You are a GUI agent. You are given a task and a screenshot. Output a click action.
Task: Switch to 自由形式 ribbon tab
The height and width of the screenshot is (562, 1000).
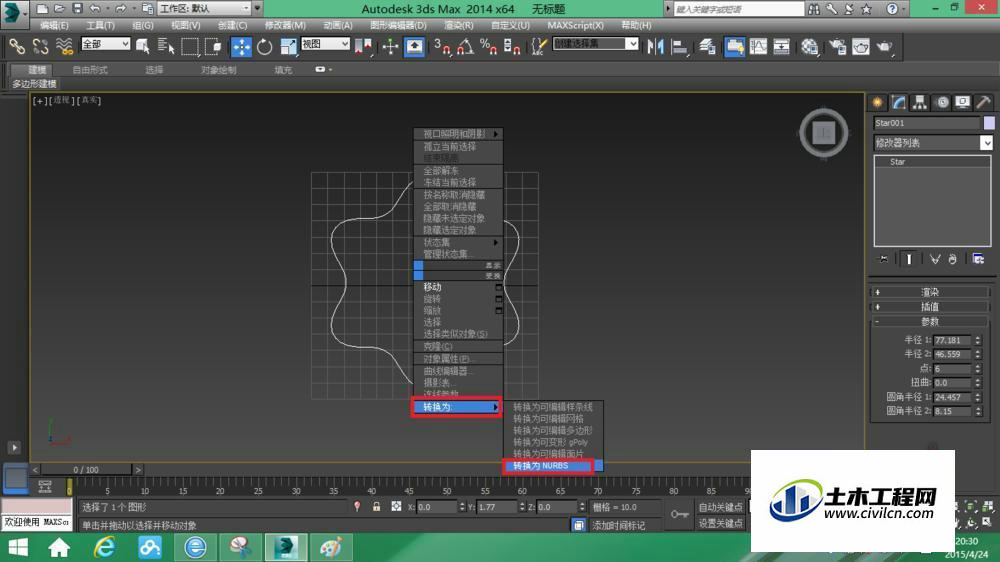[90, 70]
